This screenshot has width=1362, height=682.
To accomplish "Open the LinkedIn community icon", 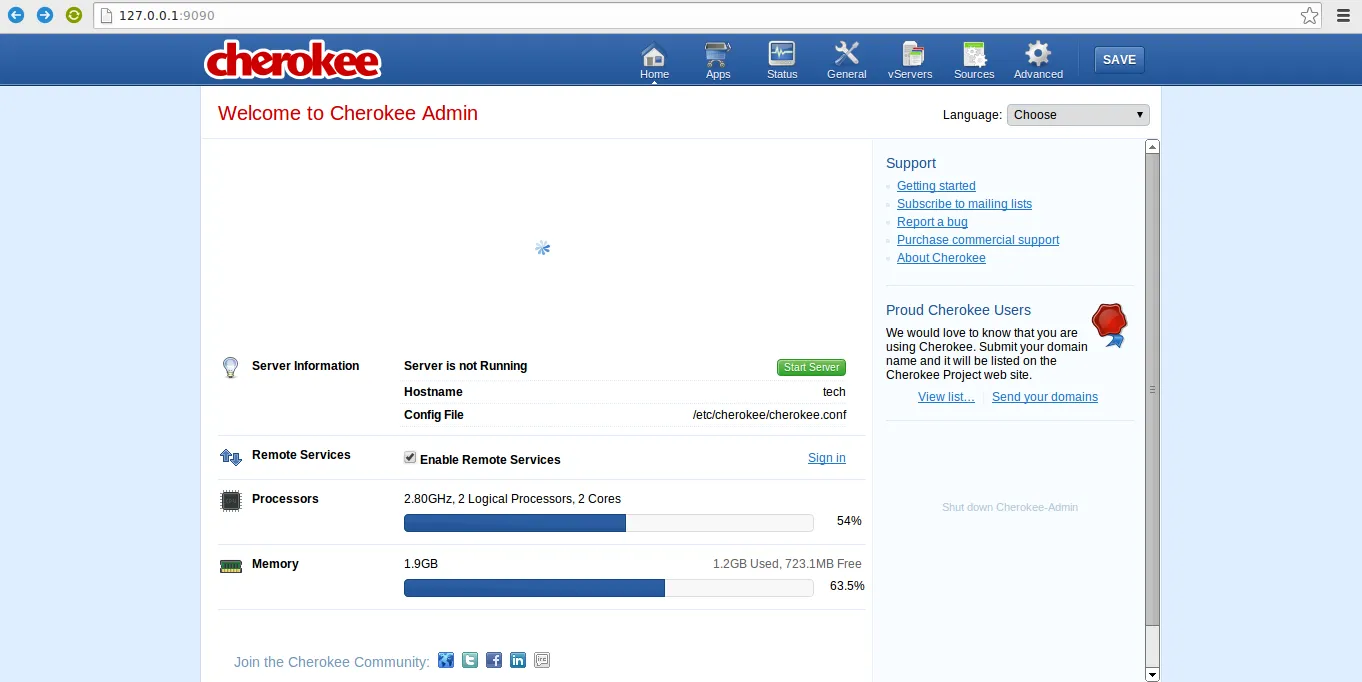I will pos(518,660).
